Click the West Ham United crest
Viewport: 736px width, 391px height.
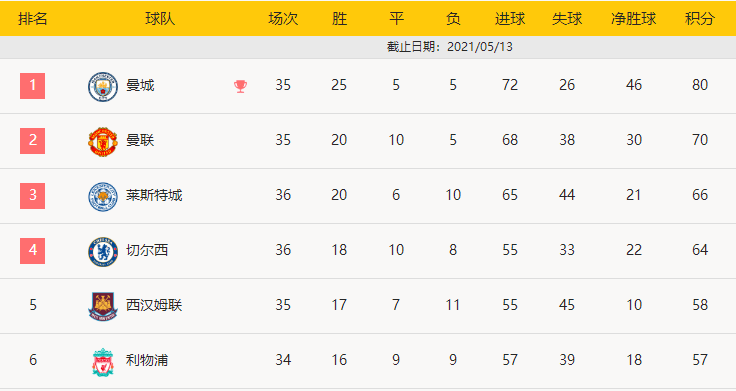tap(103, 307)
